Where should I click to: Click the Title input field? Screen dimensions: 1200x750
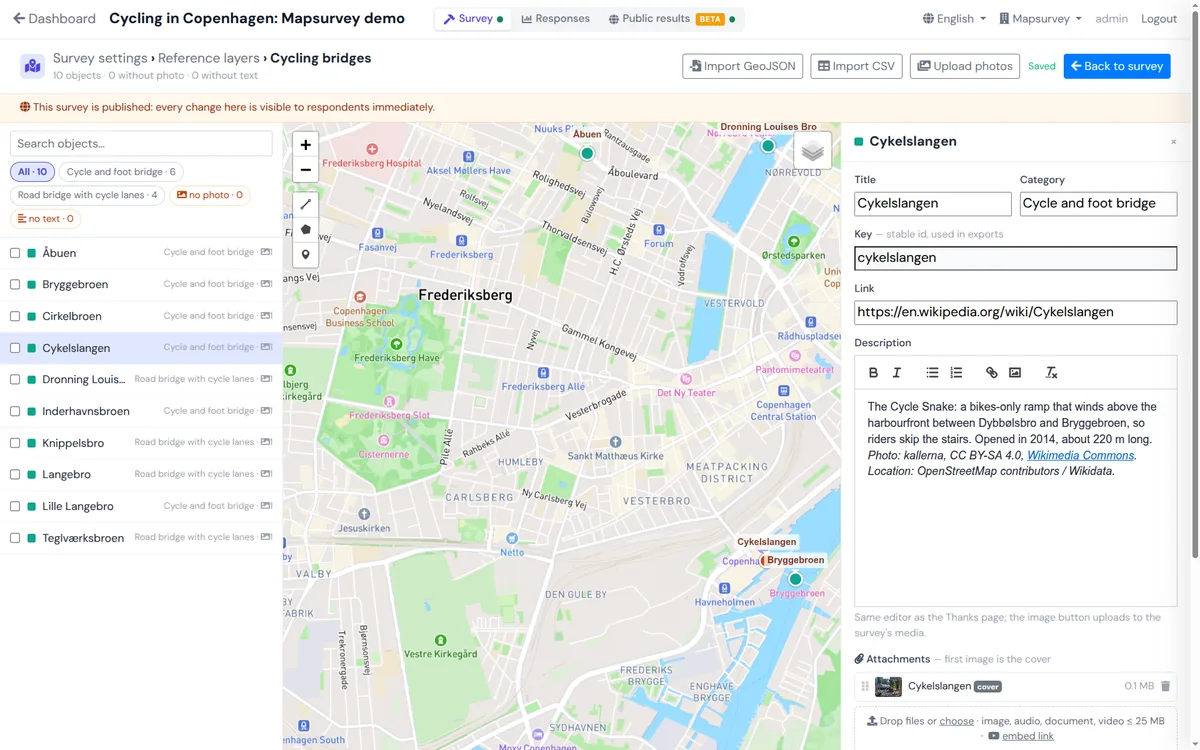[x=933, y=203]
